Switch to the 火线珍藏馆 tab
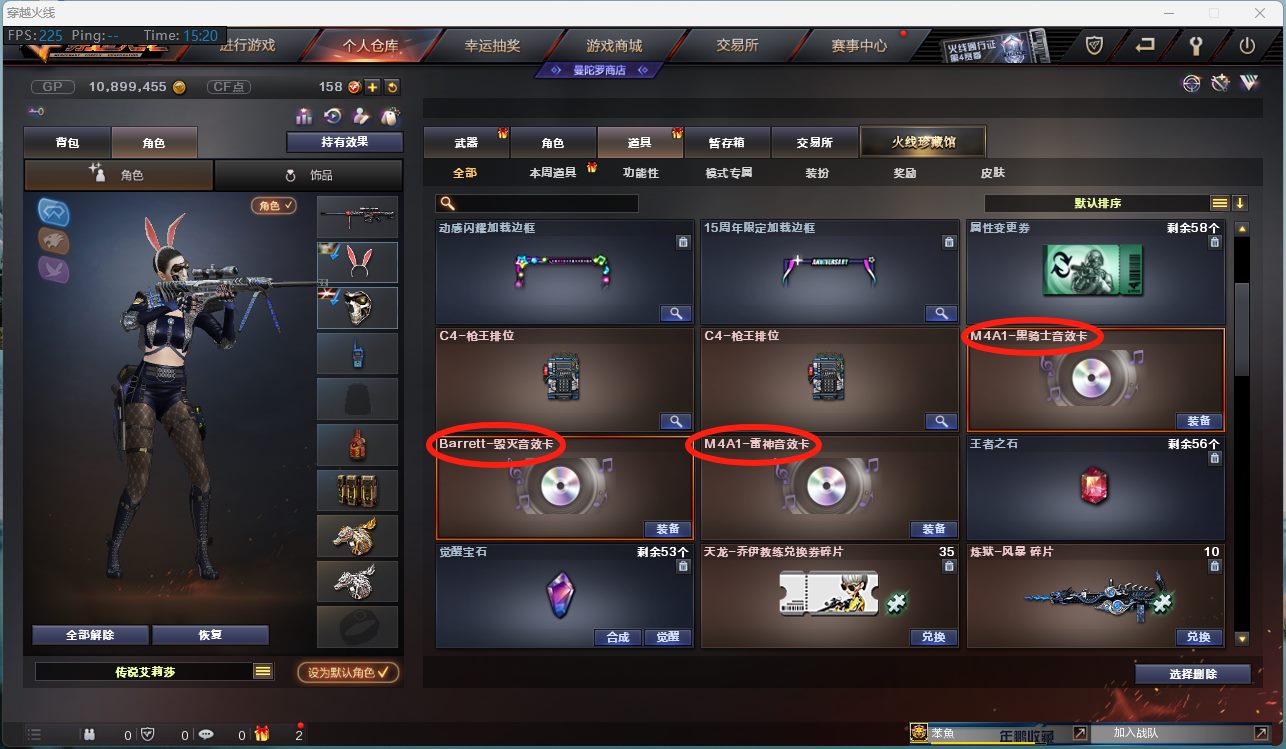 pos(923,142)
